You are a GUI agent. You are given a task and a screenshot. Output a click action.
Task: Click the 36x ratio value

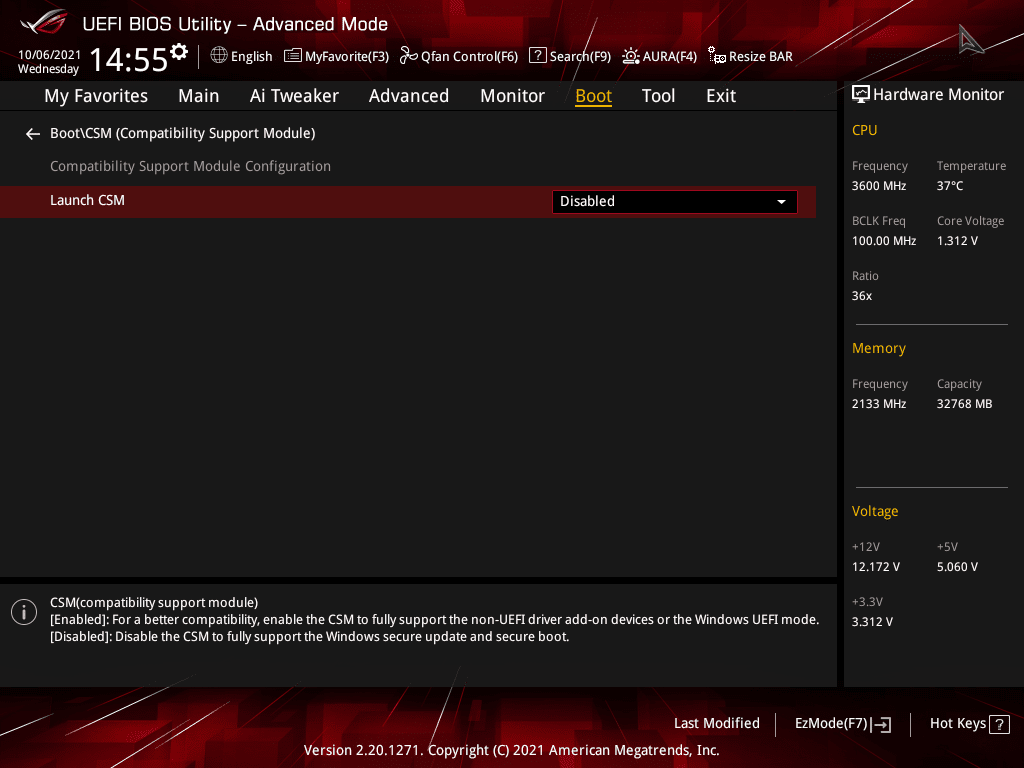pos(862,296)
